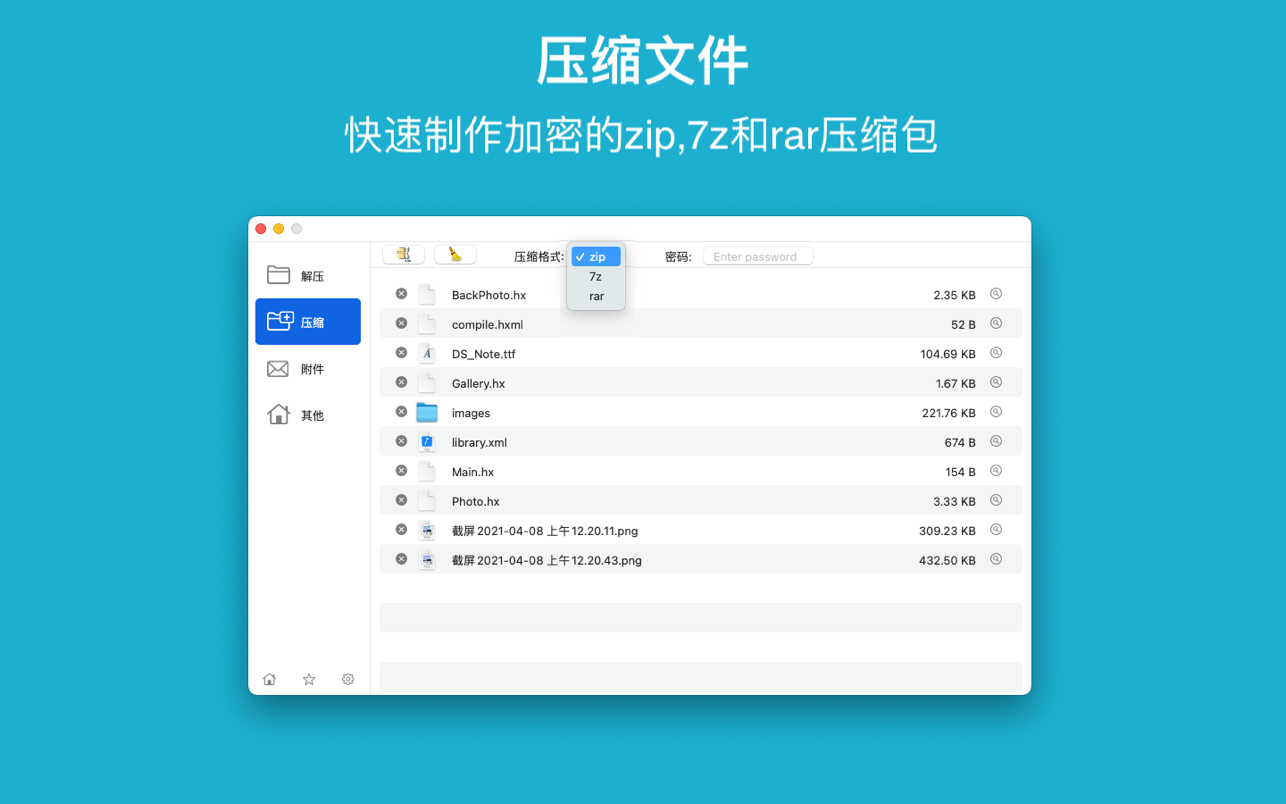Select the 压缩 sidebar section

tap(308, 322)
